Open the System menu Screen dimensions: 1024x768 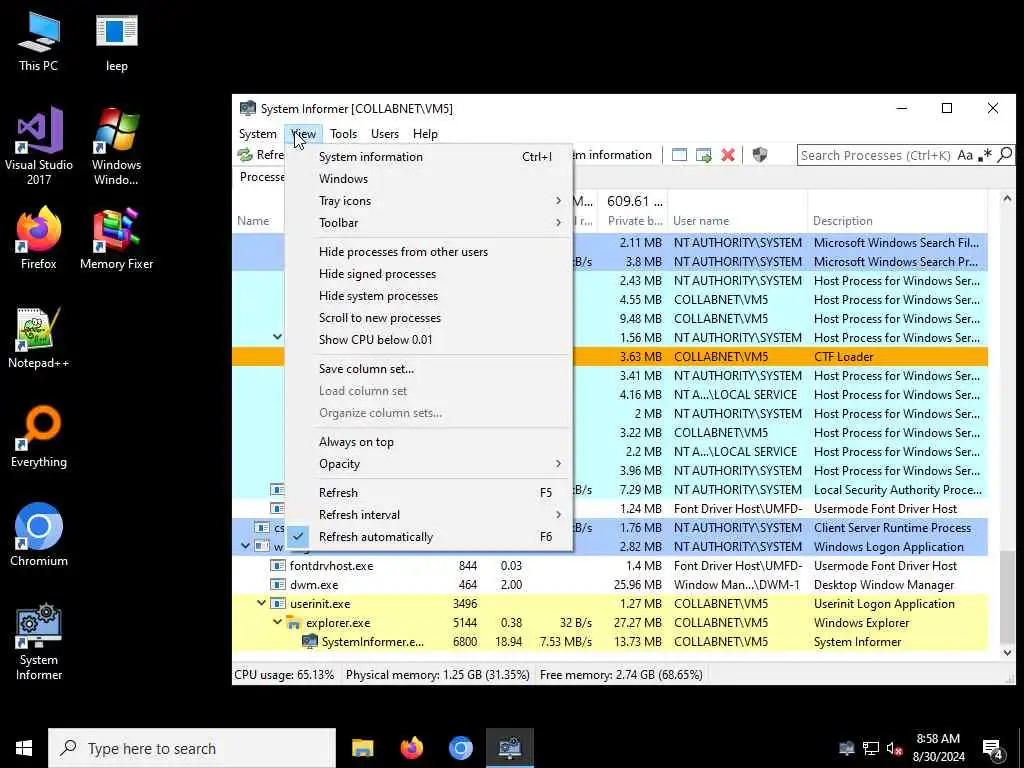pos(257,134)
